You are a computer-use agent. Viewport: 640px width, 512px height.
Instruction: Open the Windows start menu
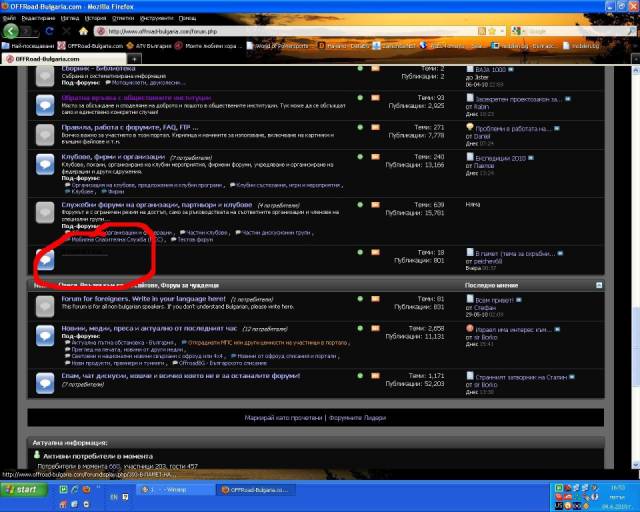click(x=24, y=489)
